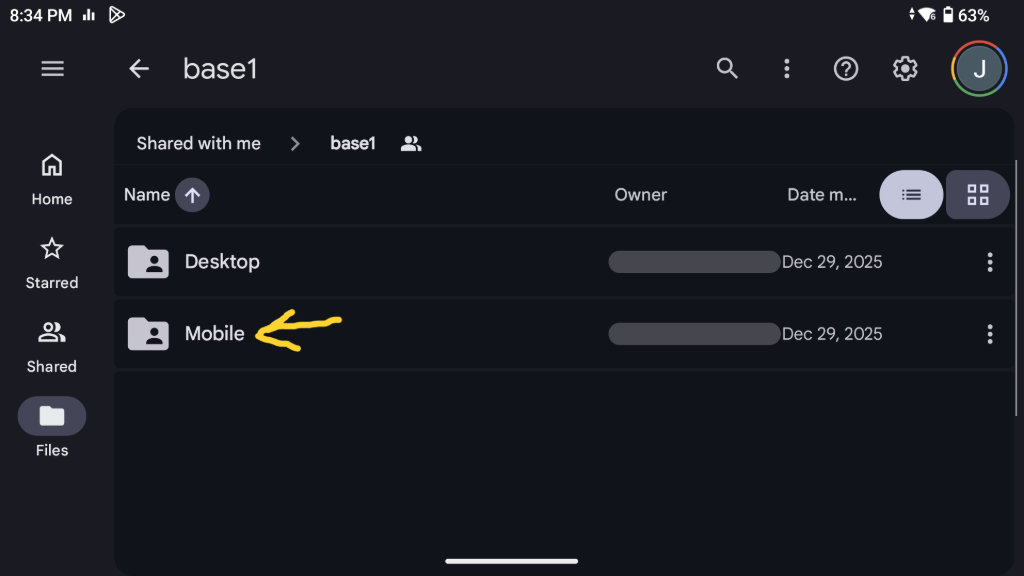The image size is (1024, 576).
Task: Switch to the Shared tab
Action: 52,346
